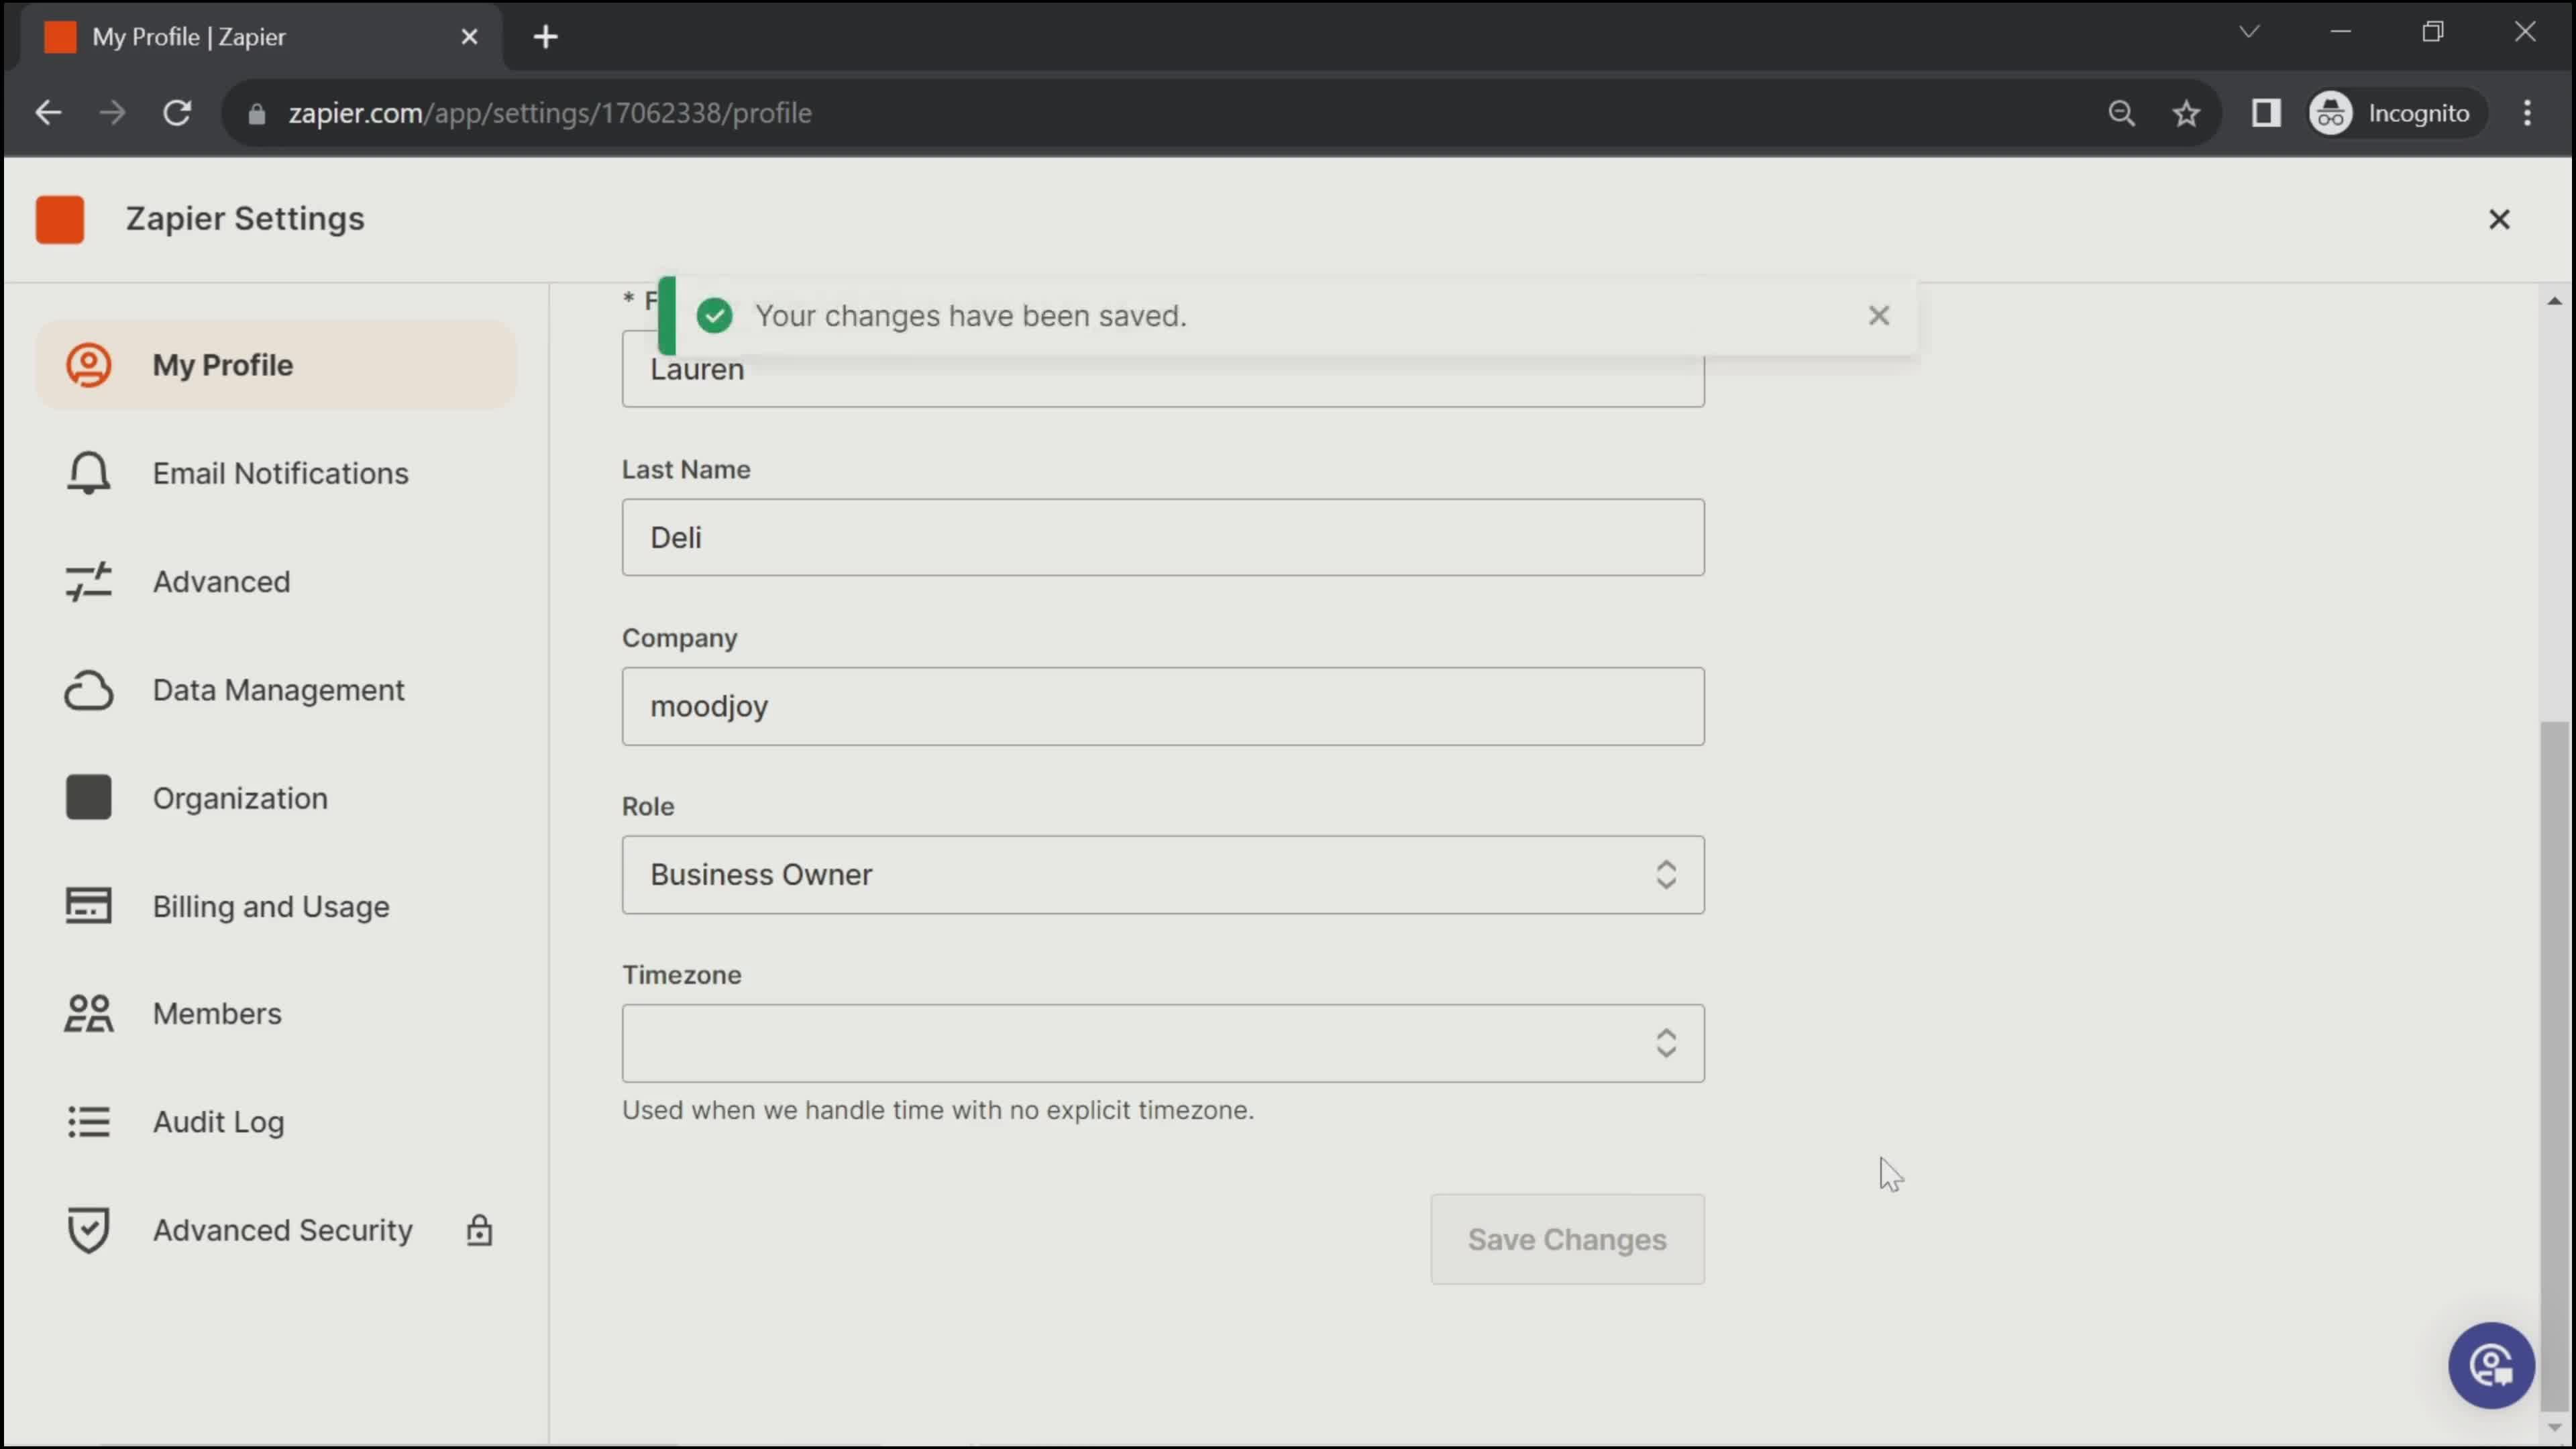The image size is (2576, 1449).
Task: Click the Zapier orange logo icon
Action: [x=60, y=217]
